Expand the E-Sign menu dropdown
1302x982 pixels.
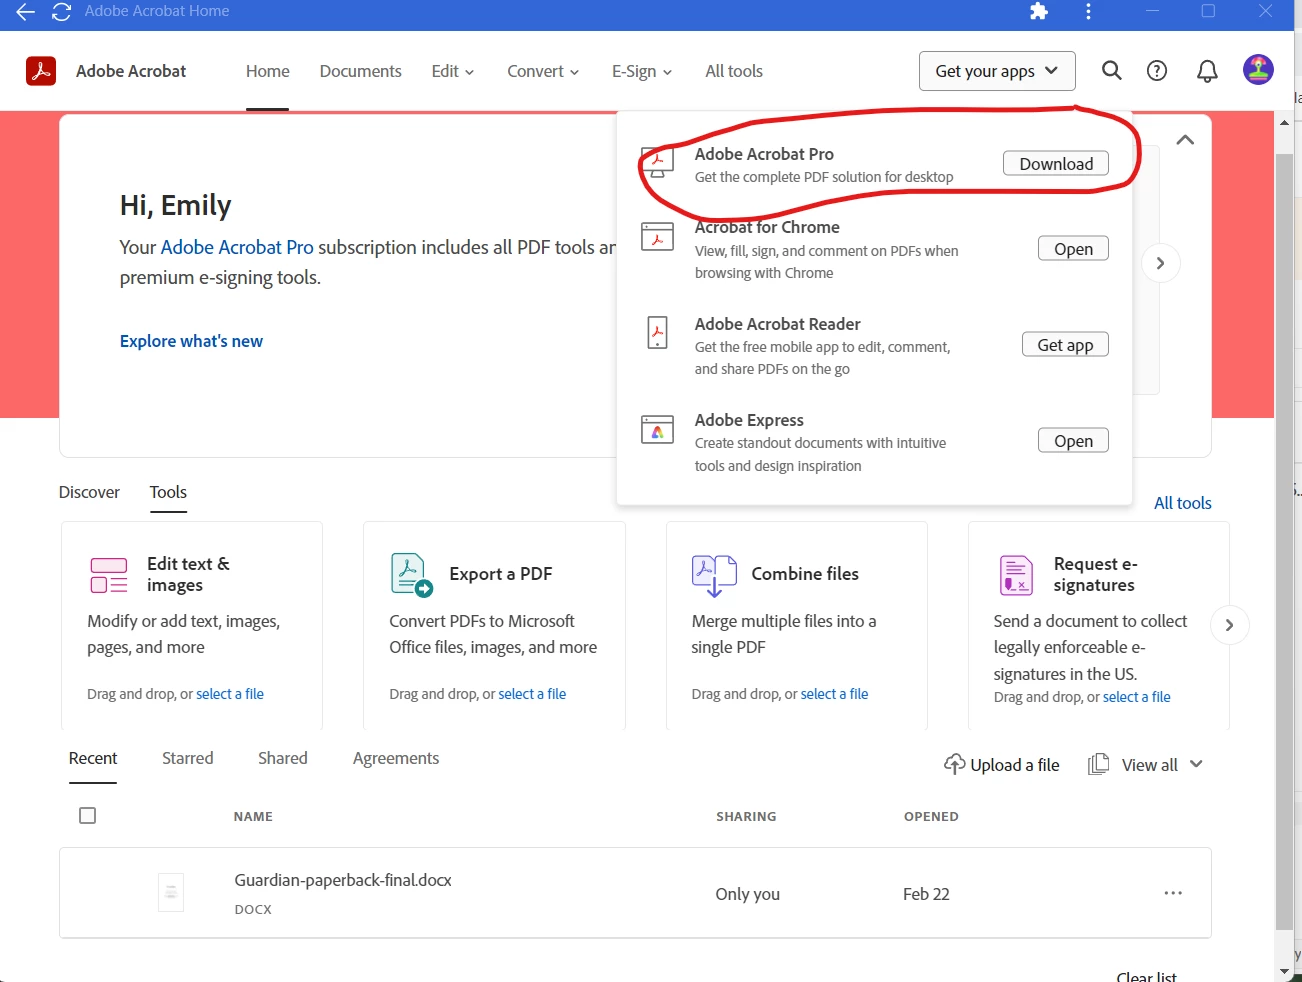pyautogui.click(x=642, y=71)
